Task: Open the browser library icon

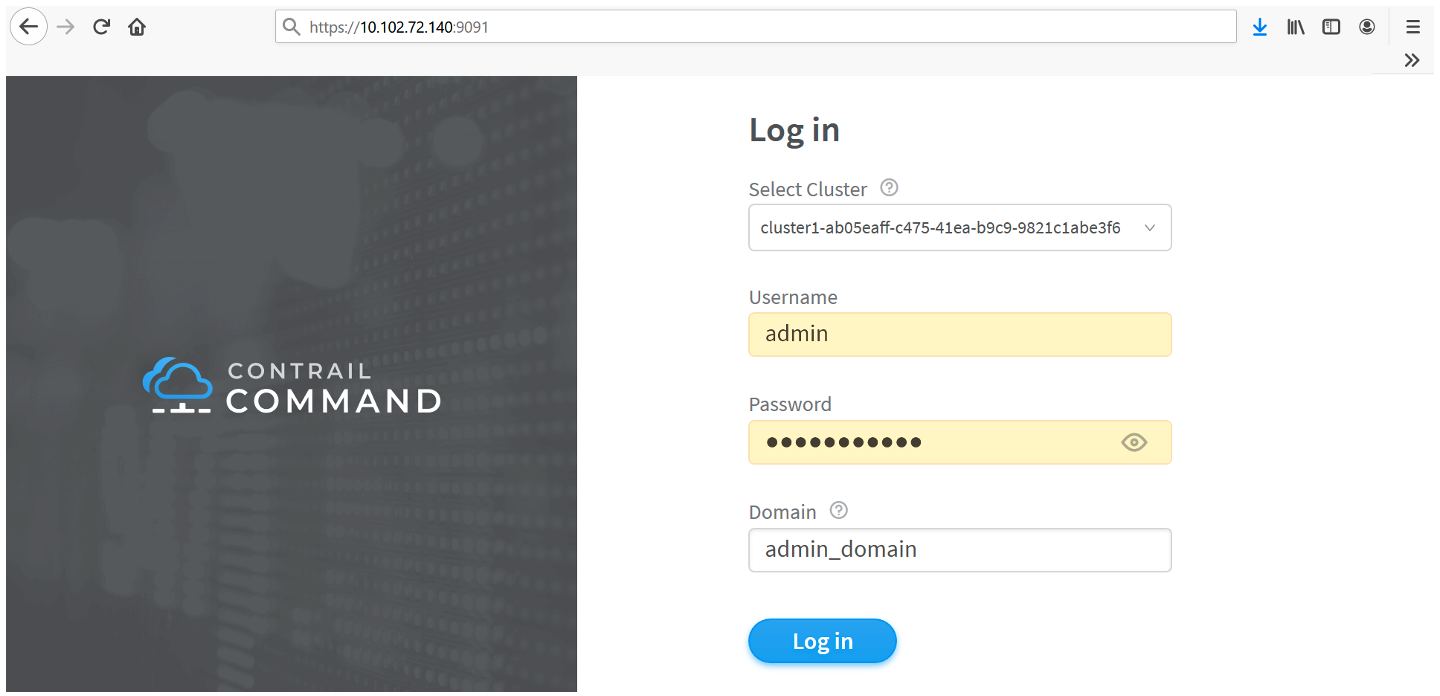Action: pos(1296,27)
